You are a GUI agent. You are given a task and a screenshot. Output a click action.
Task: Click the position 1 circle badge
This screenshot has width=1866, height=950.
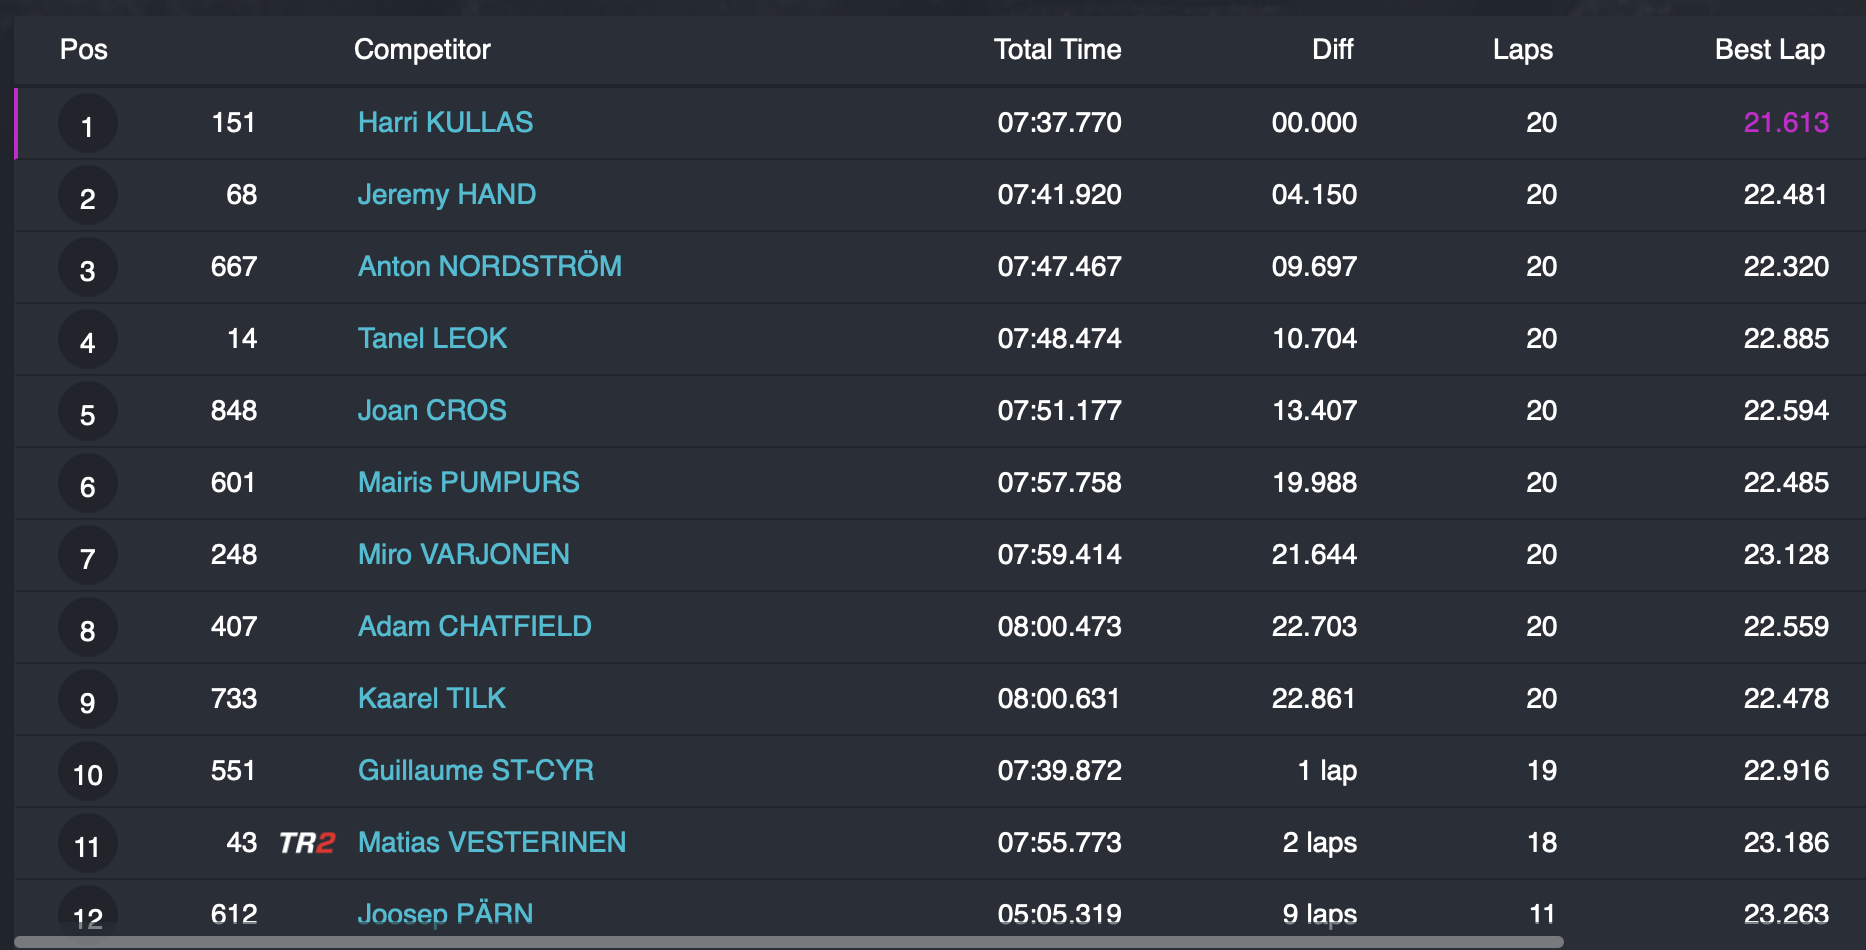(x=88, y=125)
